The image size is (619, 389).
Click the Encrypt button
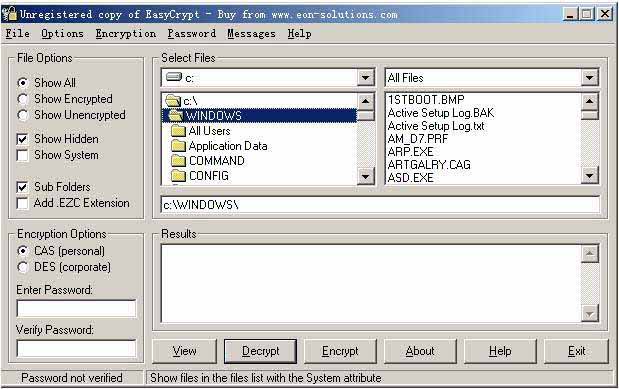[340, 351]
